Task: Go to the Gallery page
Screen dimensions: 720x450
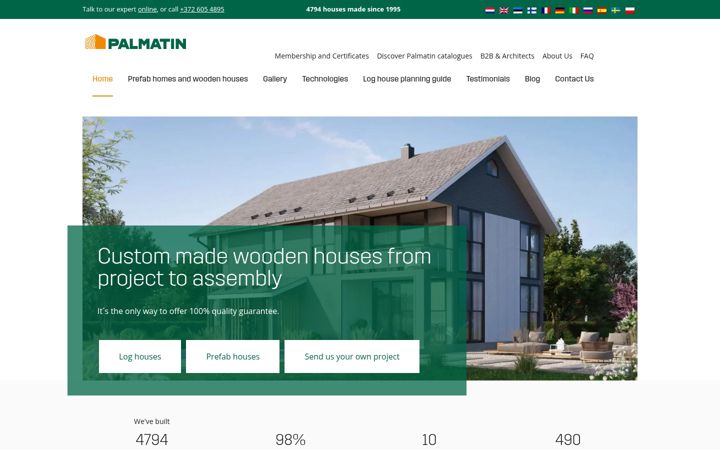Action: click(x=275, y=79)
